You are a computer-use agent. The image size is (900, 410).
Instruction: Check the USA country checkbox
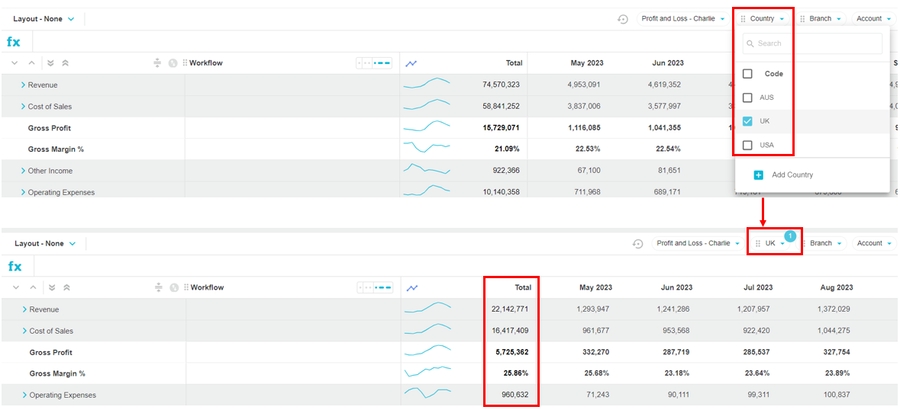(747, 145)
